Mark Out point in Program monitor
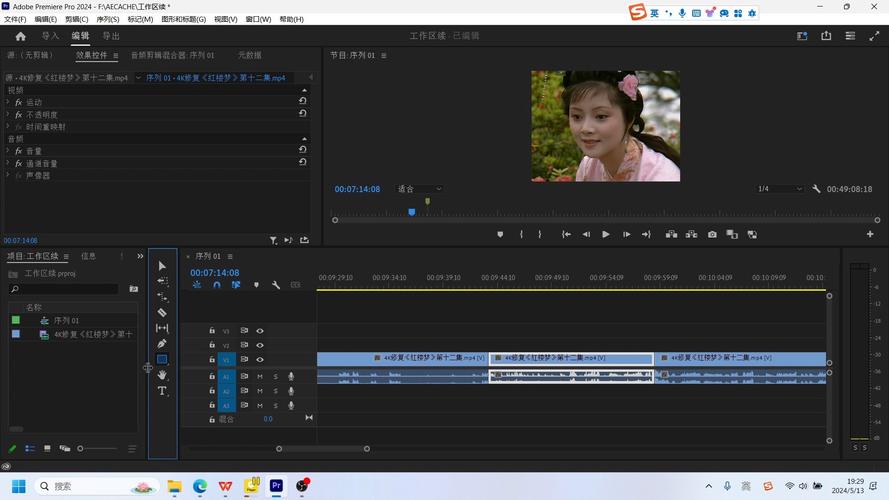The width and height of the screenshot is (889, 500). coord(539,234)
